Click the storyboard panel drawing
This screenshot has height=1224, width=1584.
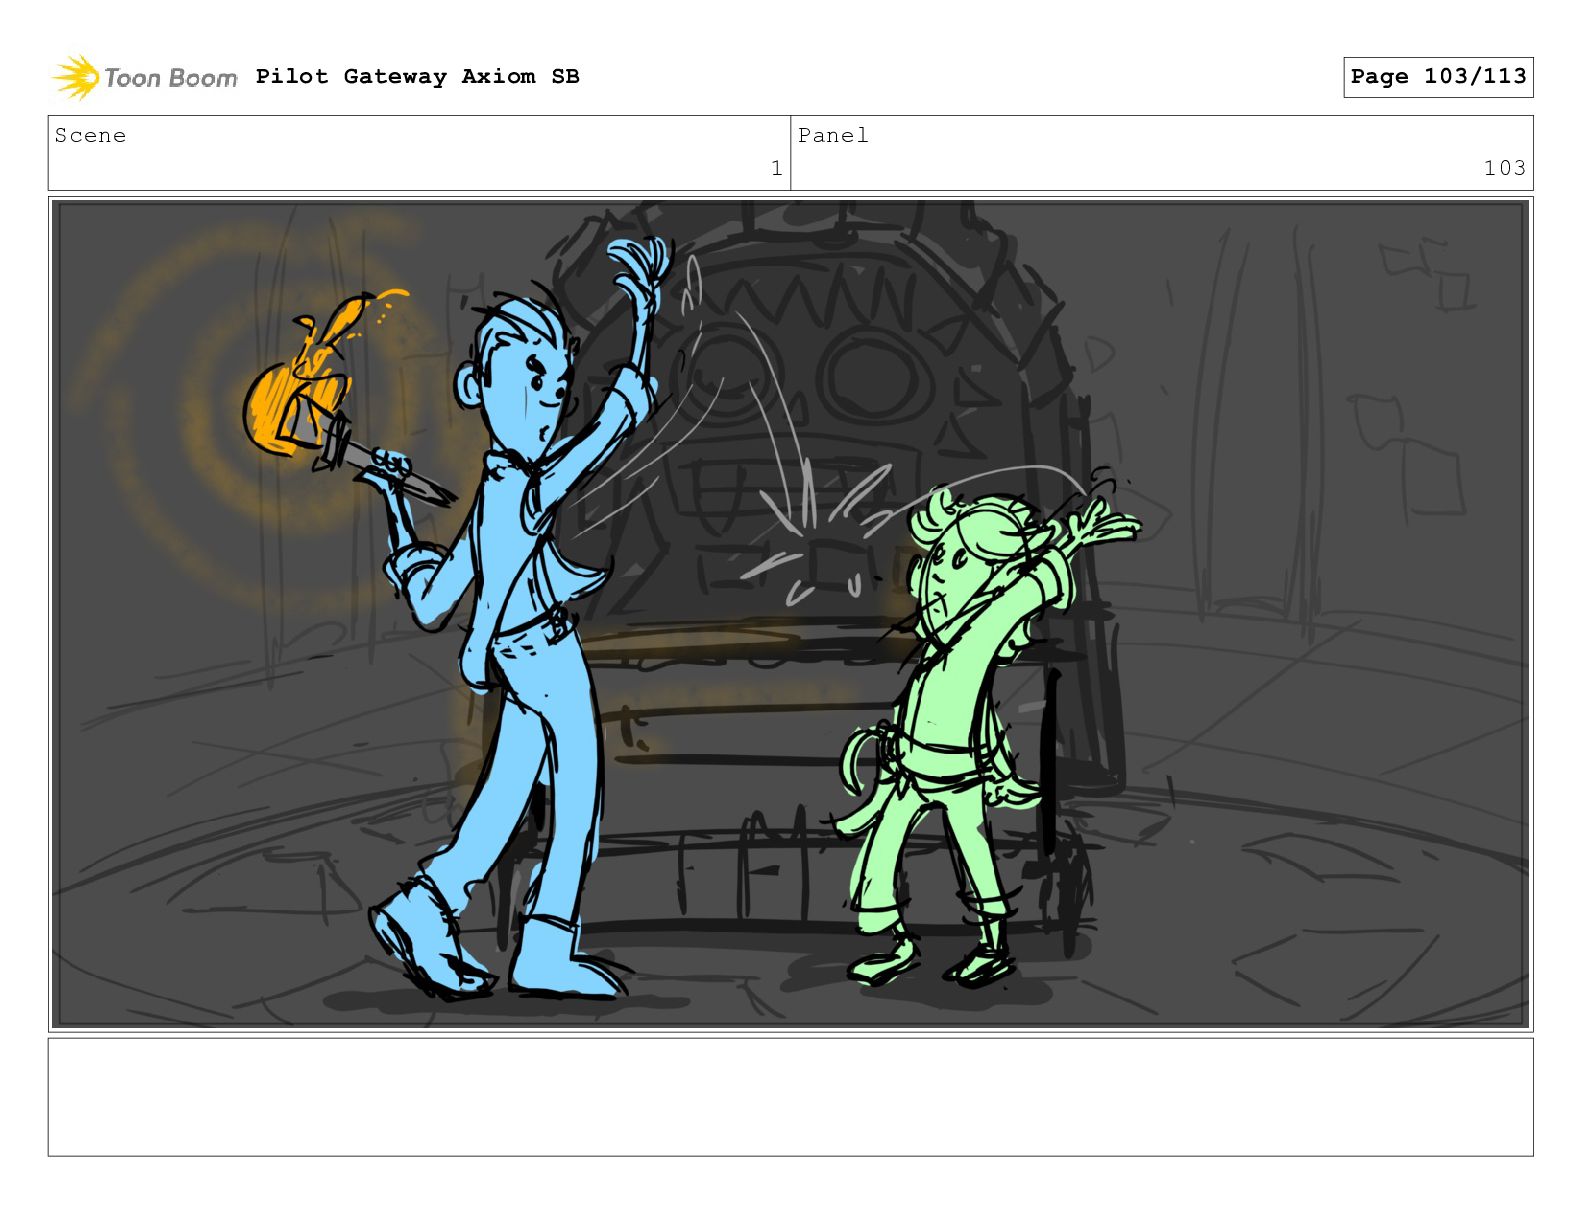[790, 614]
